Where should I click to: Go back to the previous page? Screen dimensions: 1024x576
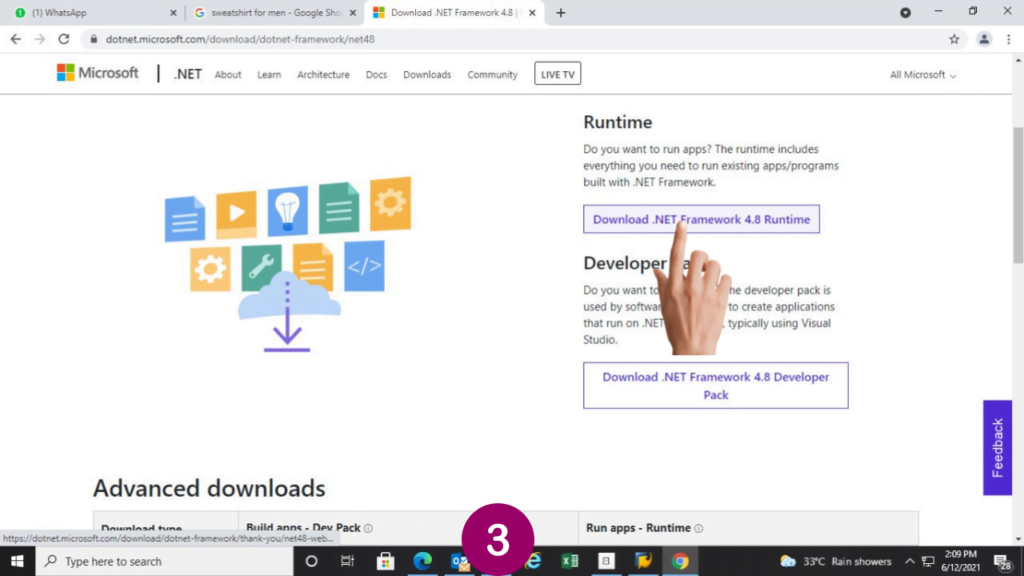[x=16, y=39]
